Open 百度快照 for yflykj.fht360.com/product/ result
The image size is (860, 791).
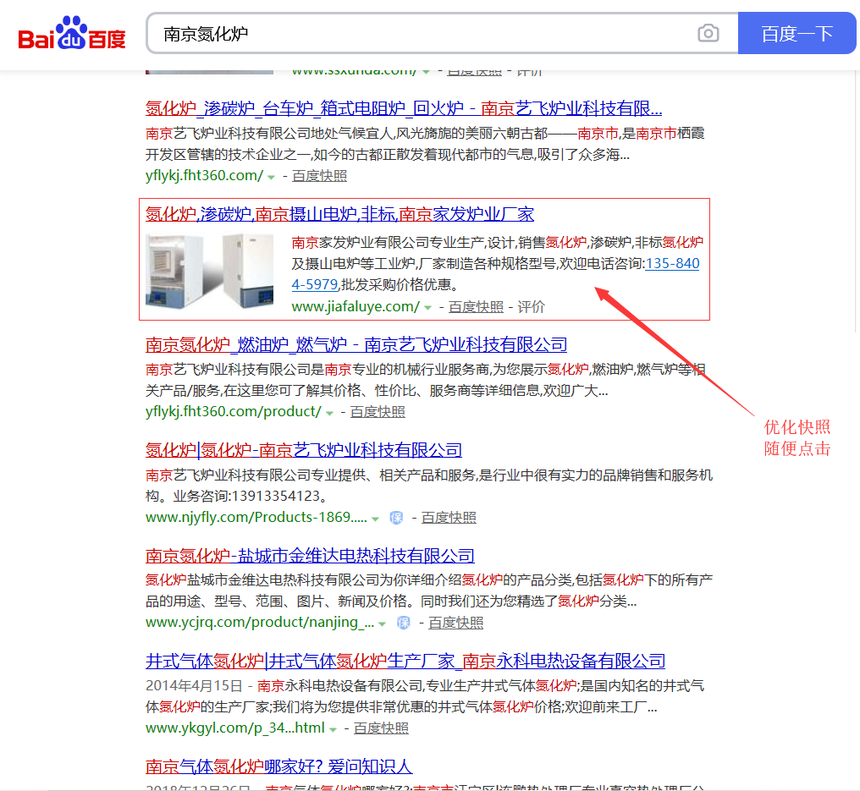(x=377, y=412)
